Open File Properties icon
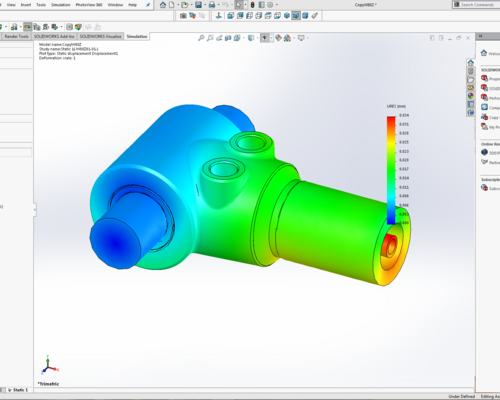500x400 pixels. coord(262,5)
